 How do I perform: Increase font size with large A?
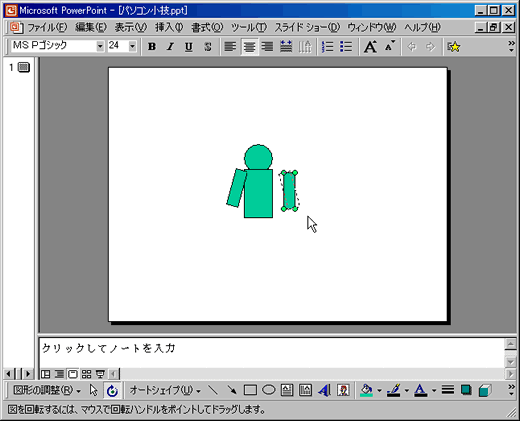point(370,47)
